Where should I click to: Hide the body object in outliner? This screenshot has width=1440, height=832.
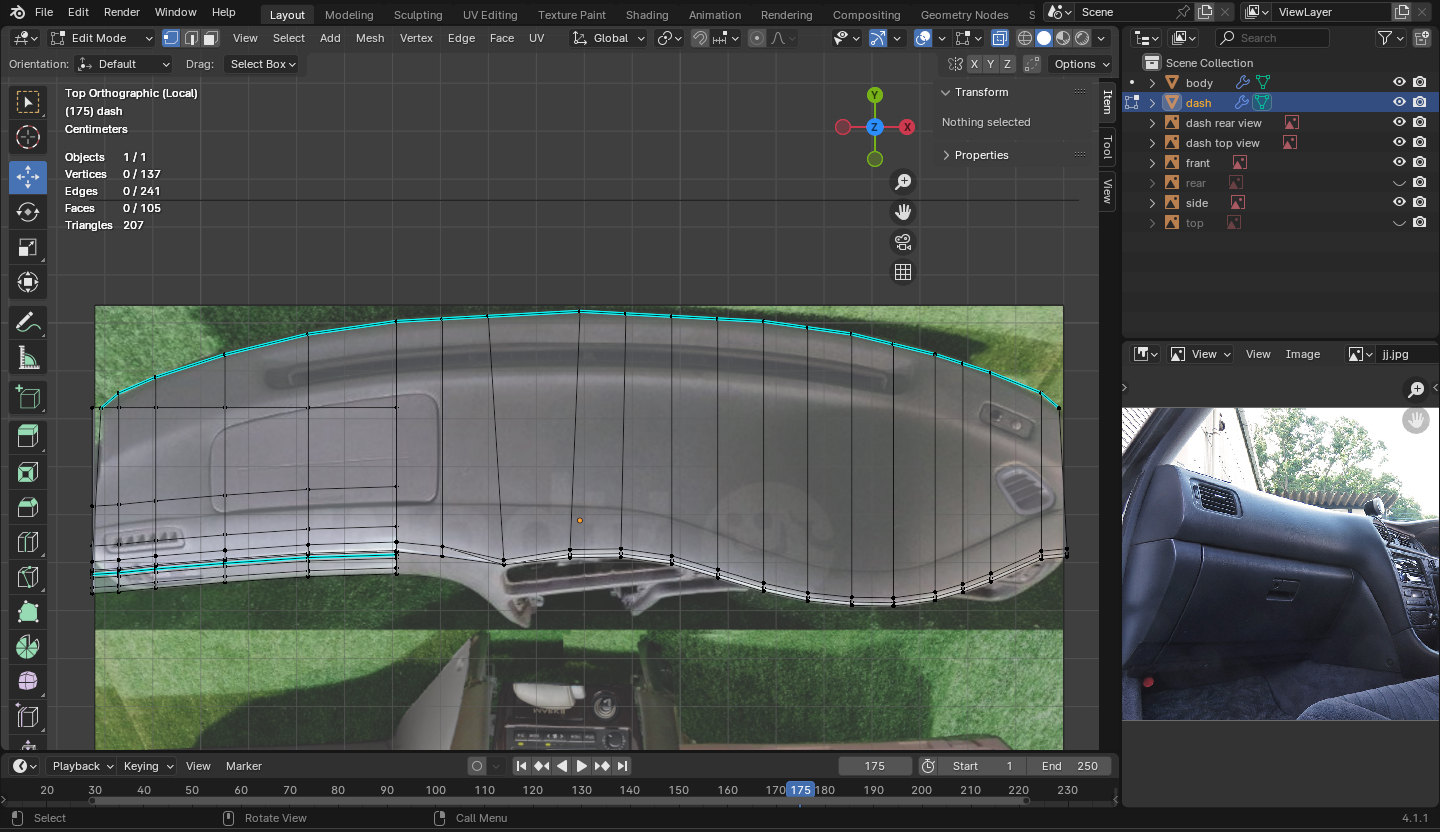[1399, 83]
